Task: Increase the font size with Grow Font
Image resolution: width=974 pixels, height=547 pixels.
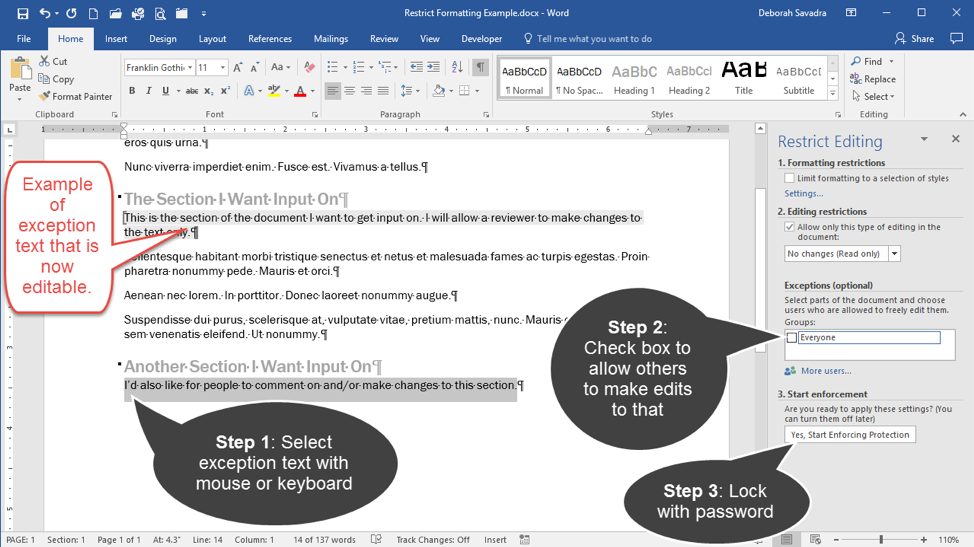Action: 238,68
